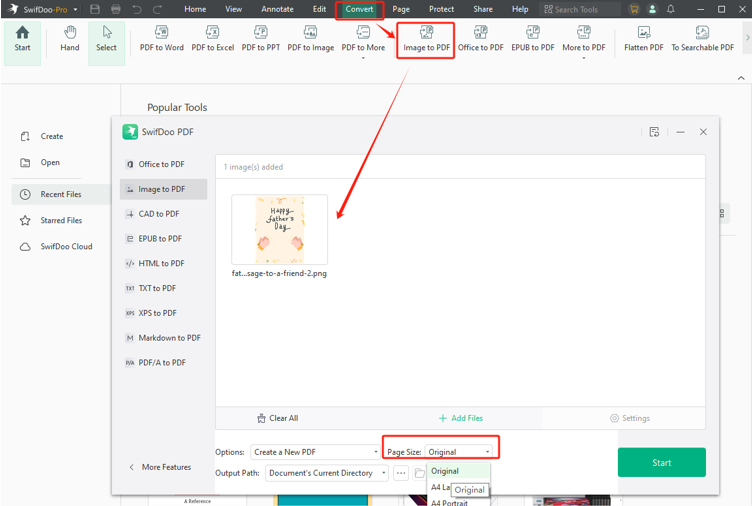The width and height of the screenshot is (752, 506).
Task: Open the Help menu tab
Action: click(x=520, y=9)
